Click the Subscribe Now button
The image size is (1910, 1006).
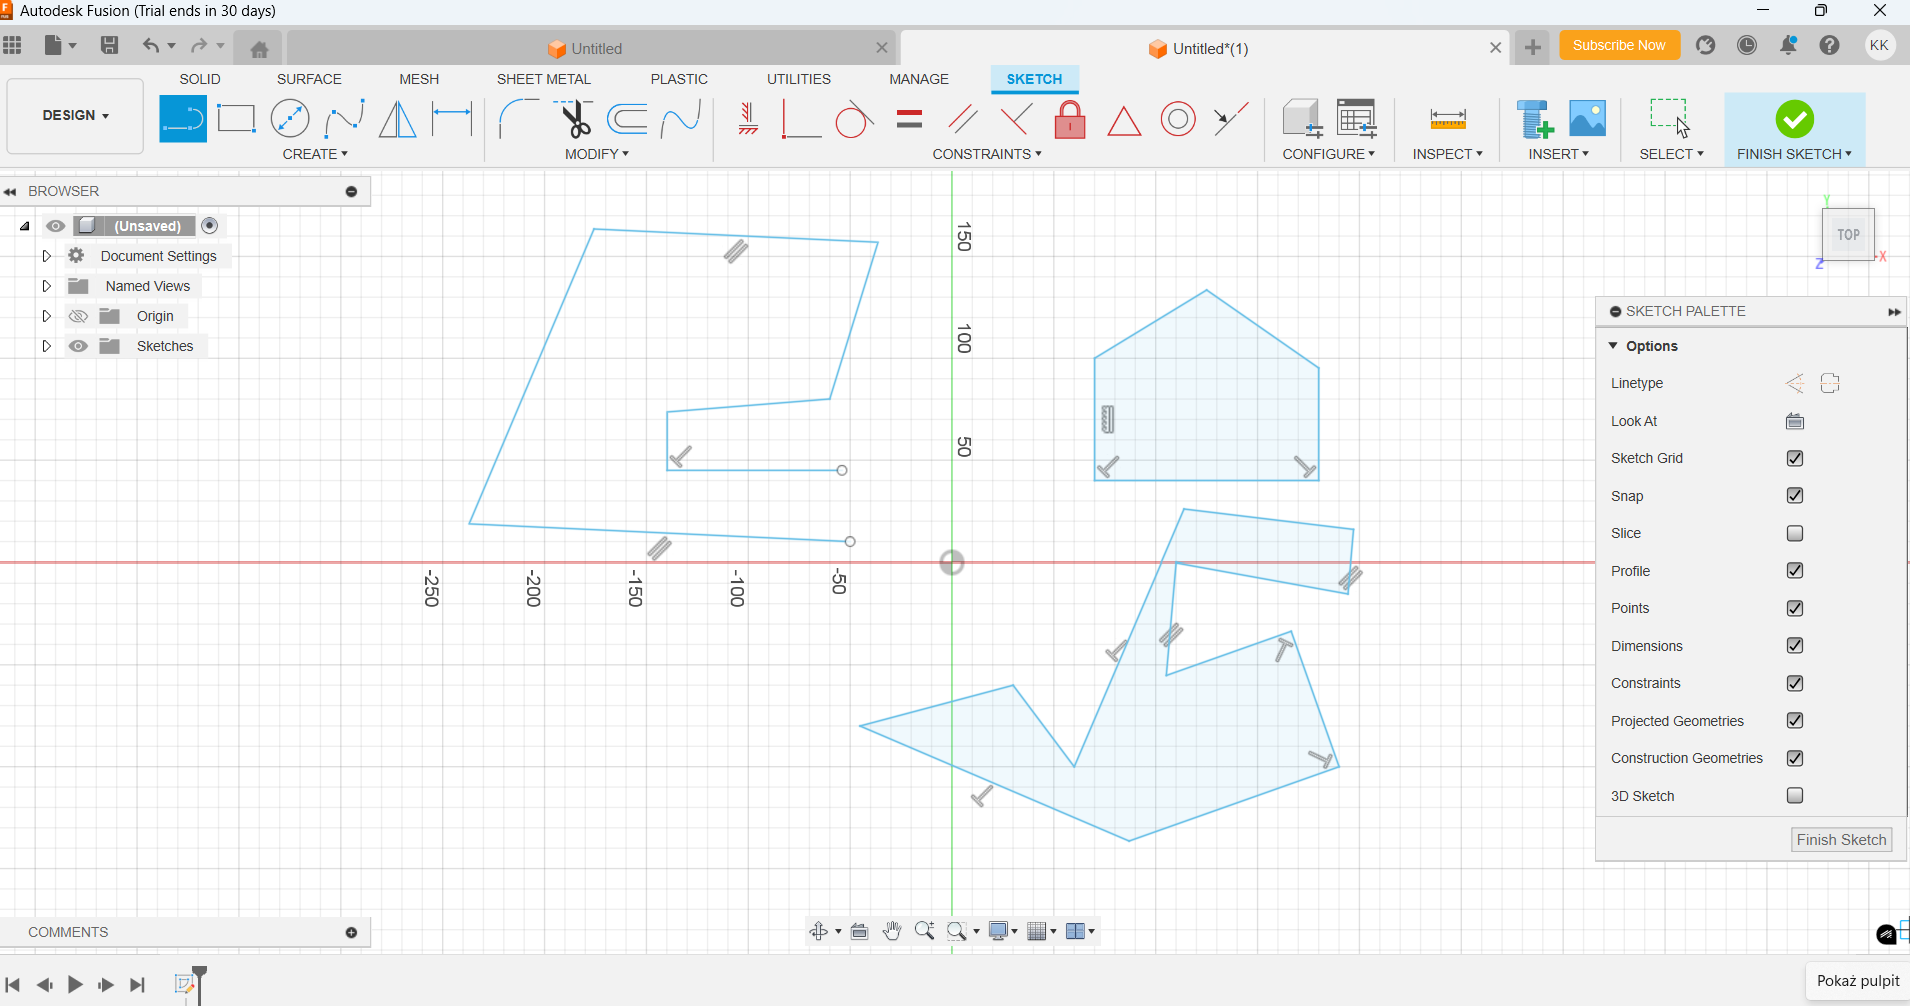1619,46
